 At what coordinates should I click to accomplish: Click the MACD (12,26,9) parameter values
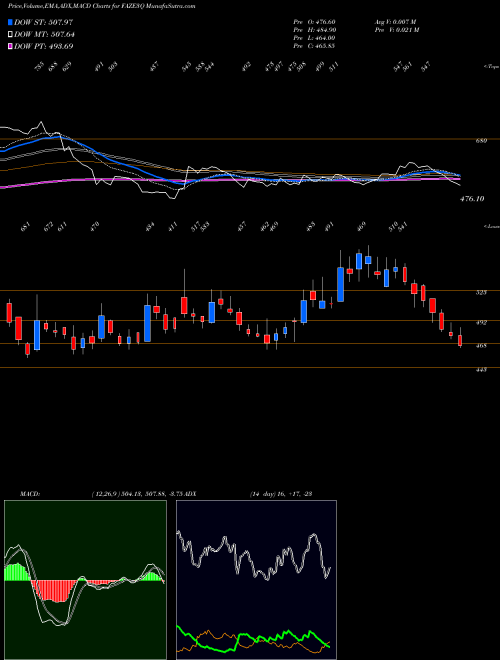pyautogui.click(x=138, y=494)
